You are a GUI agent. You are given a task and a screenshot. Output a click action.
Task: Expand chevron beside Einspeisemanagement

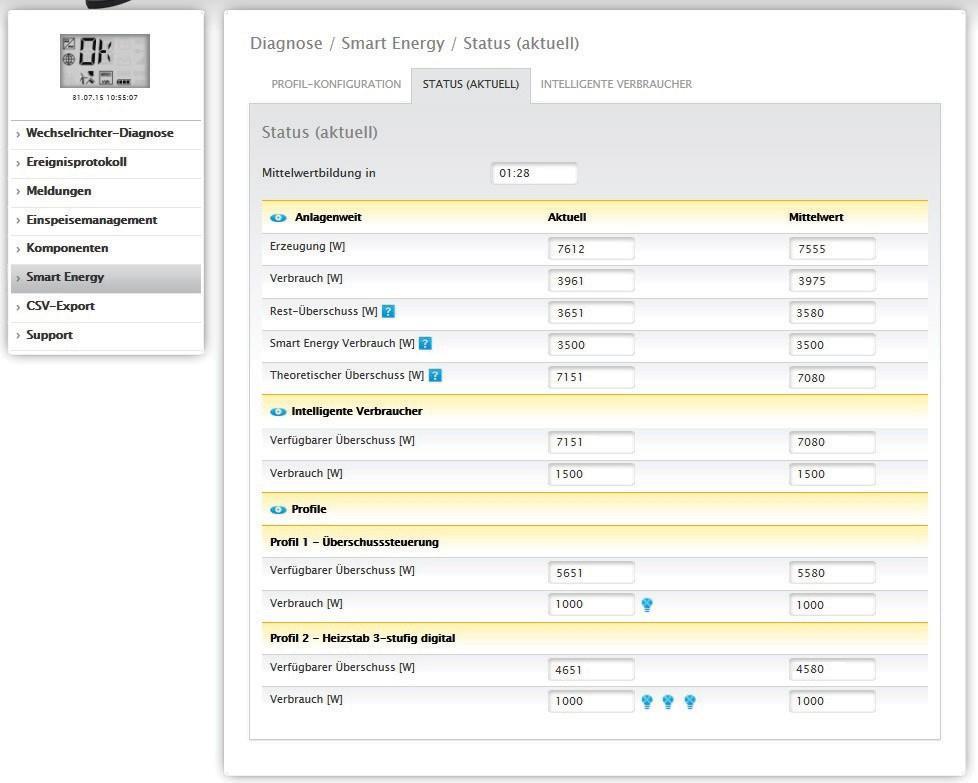pos(18,221)
